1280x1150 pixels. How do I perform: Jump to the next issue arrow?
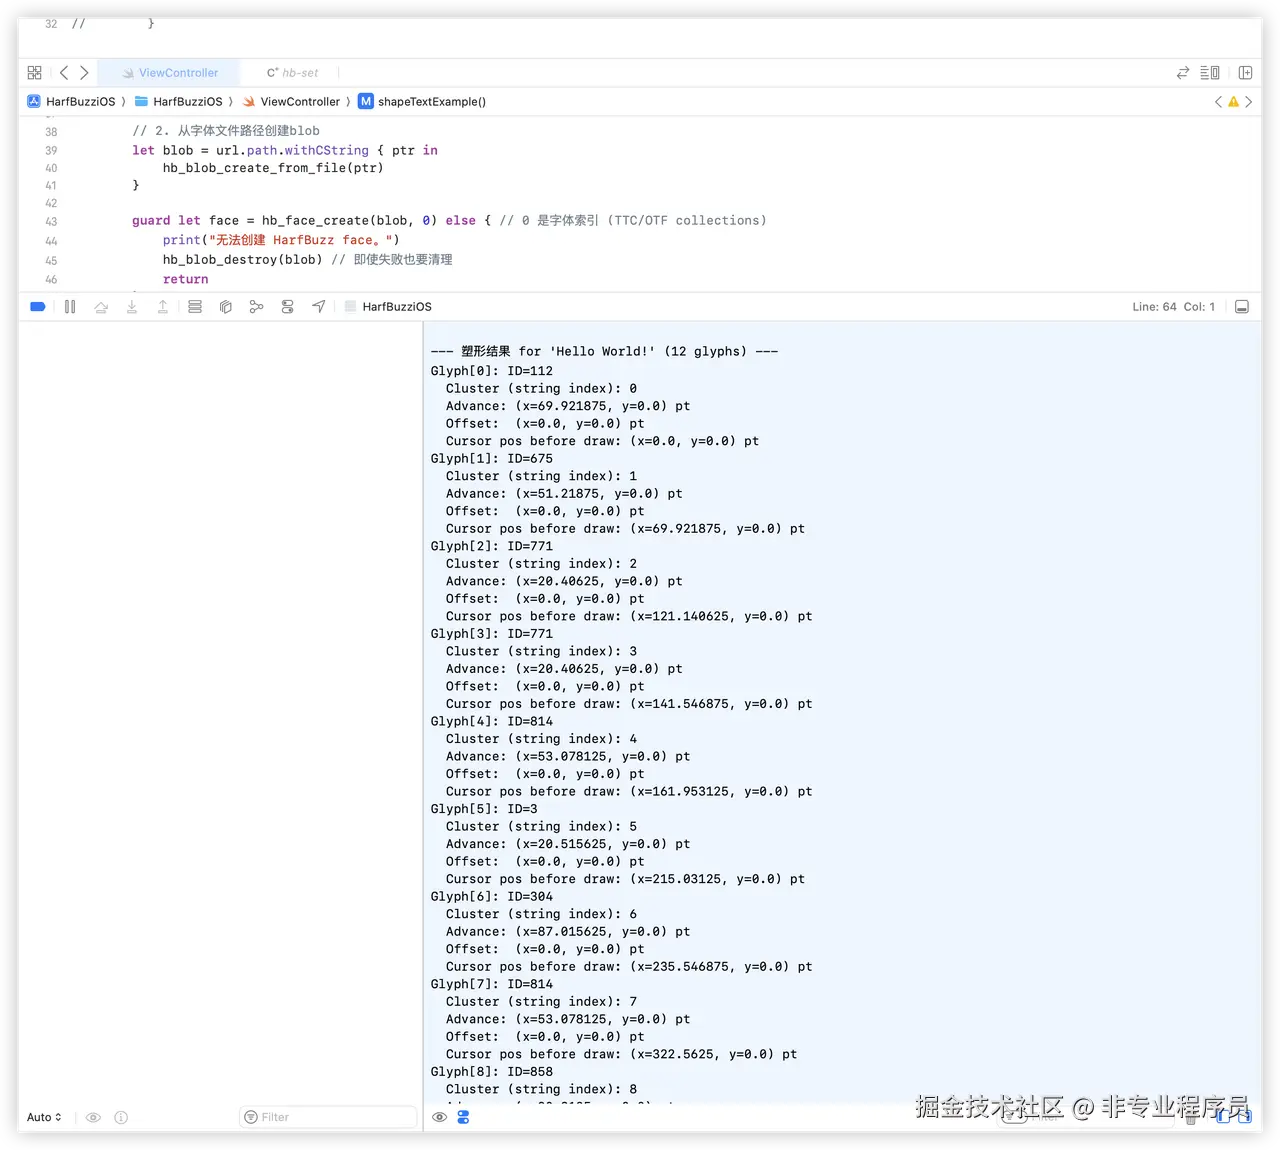point(1248,102)
